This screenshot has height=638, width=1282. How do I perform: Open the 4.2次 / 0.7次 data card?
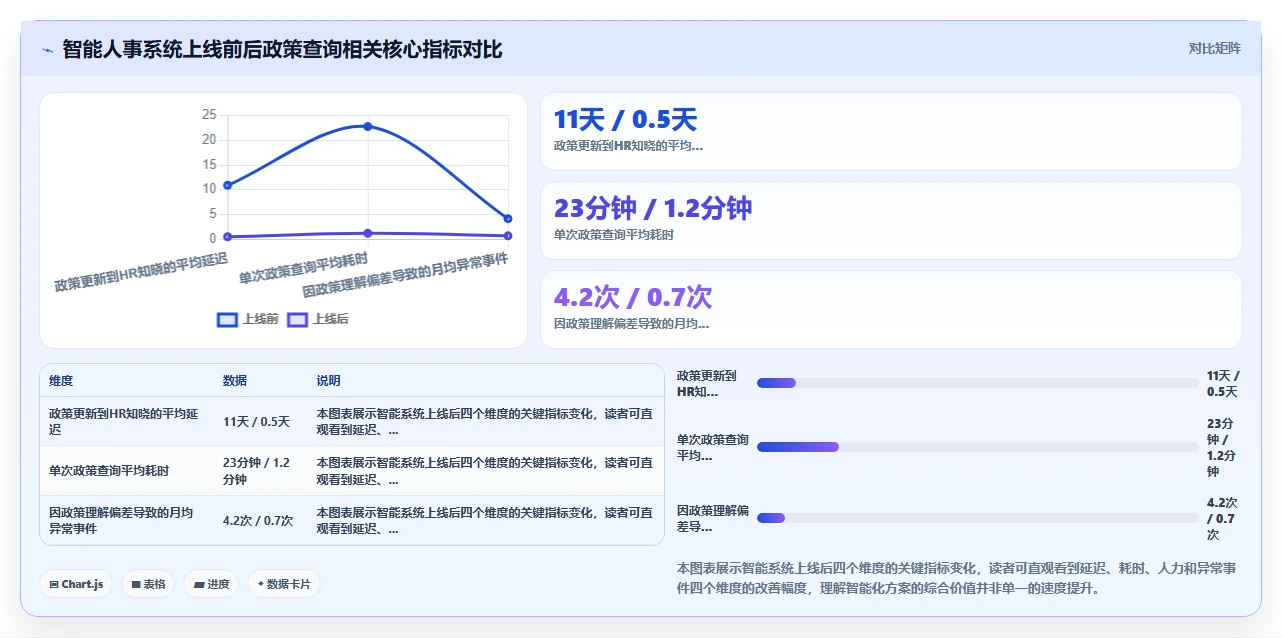pos(891,309)
